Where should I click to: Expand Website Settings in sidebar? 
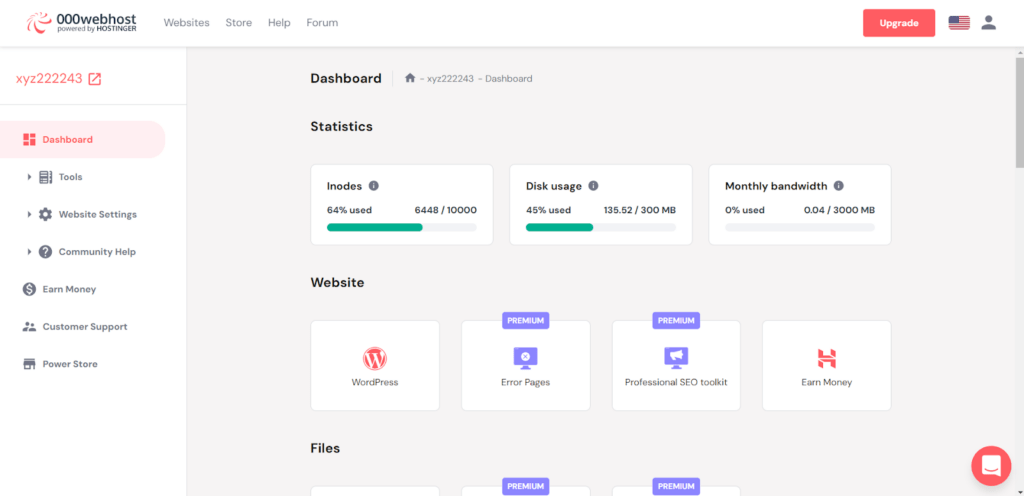[97, 214]
